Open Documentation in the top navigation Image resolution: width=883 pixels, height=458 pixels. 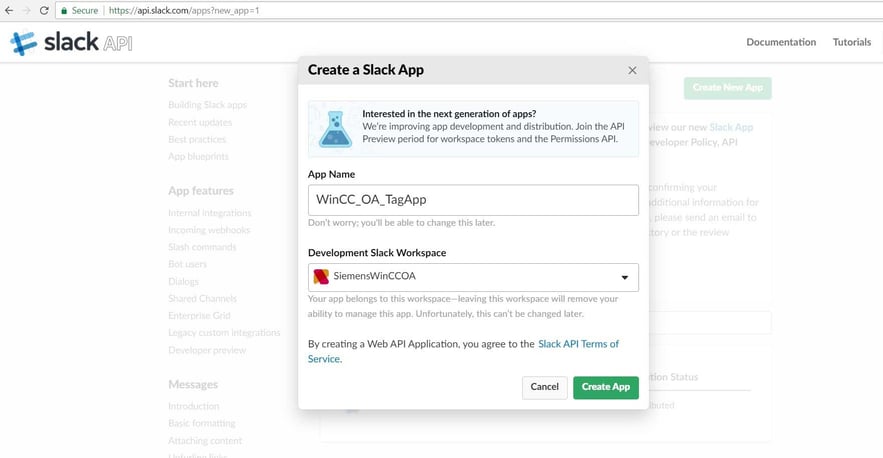(781, 42)
